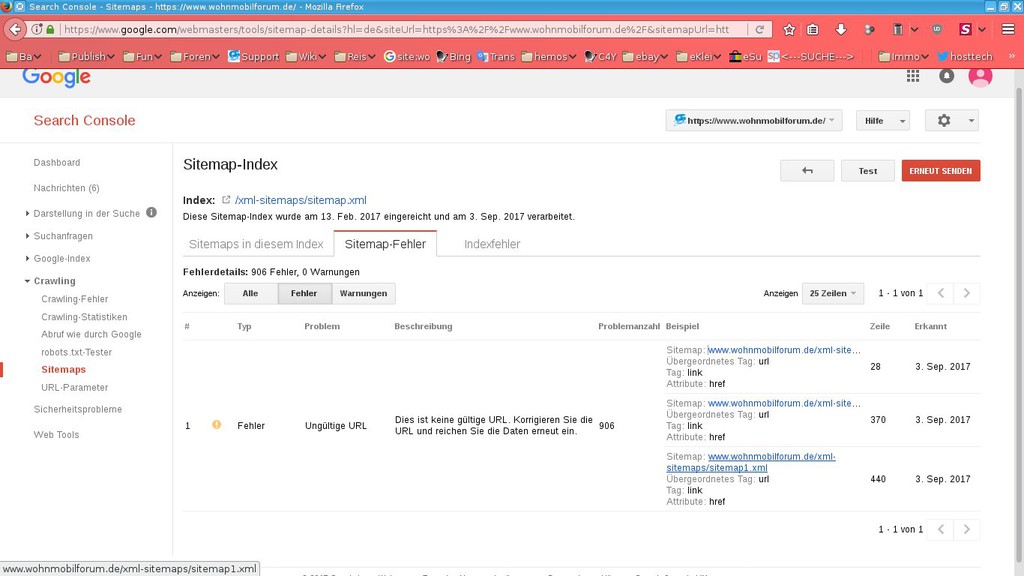Open the eSu bookmark
Screen dimensions: 1024x576
(745, 57)
